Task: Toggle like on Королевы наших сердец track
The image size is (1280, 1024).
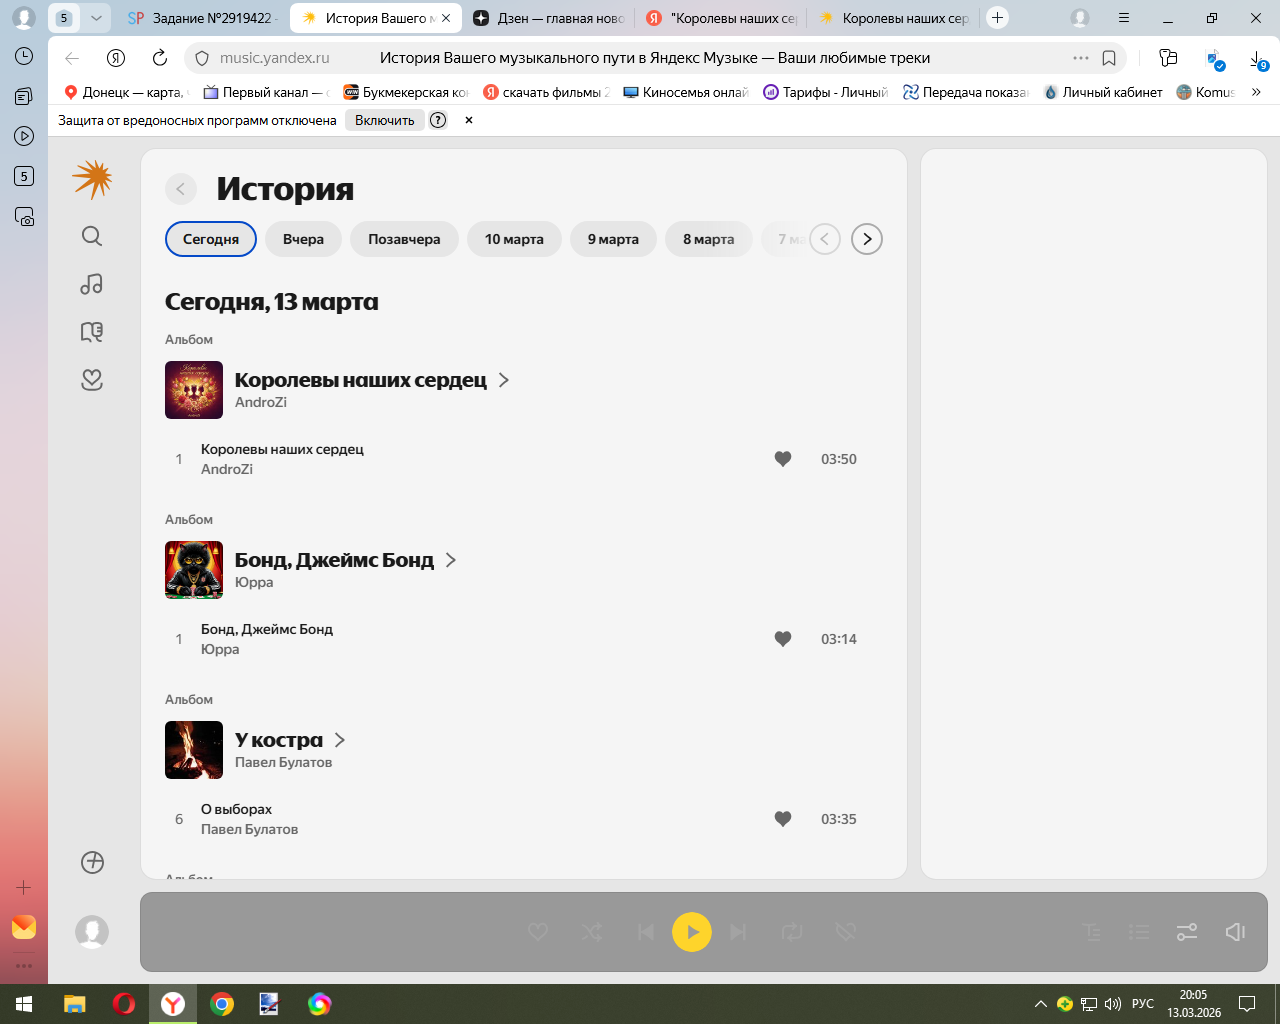Action: [x=783, y=459]
